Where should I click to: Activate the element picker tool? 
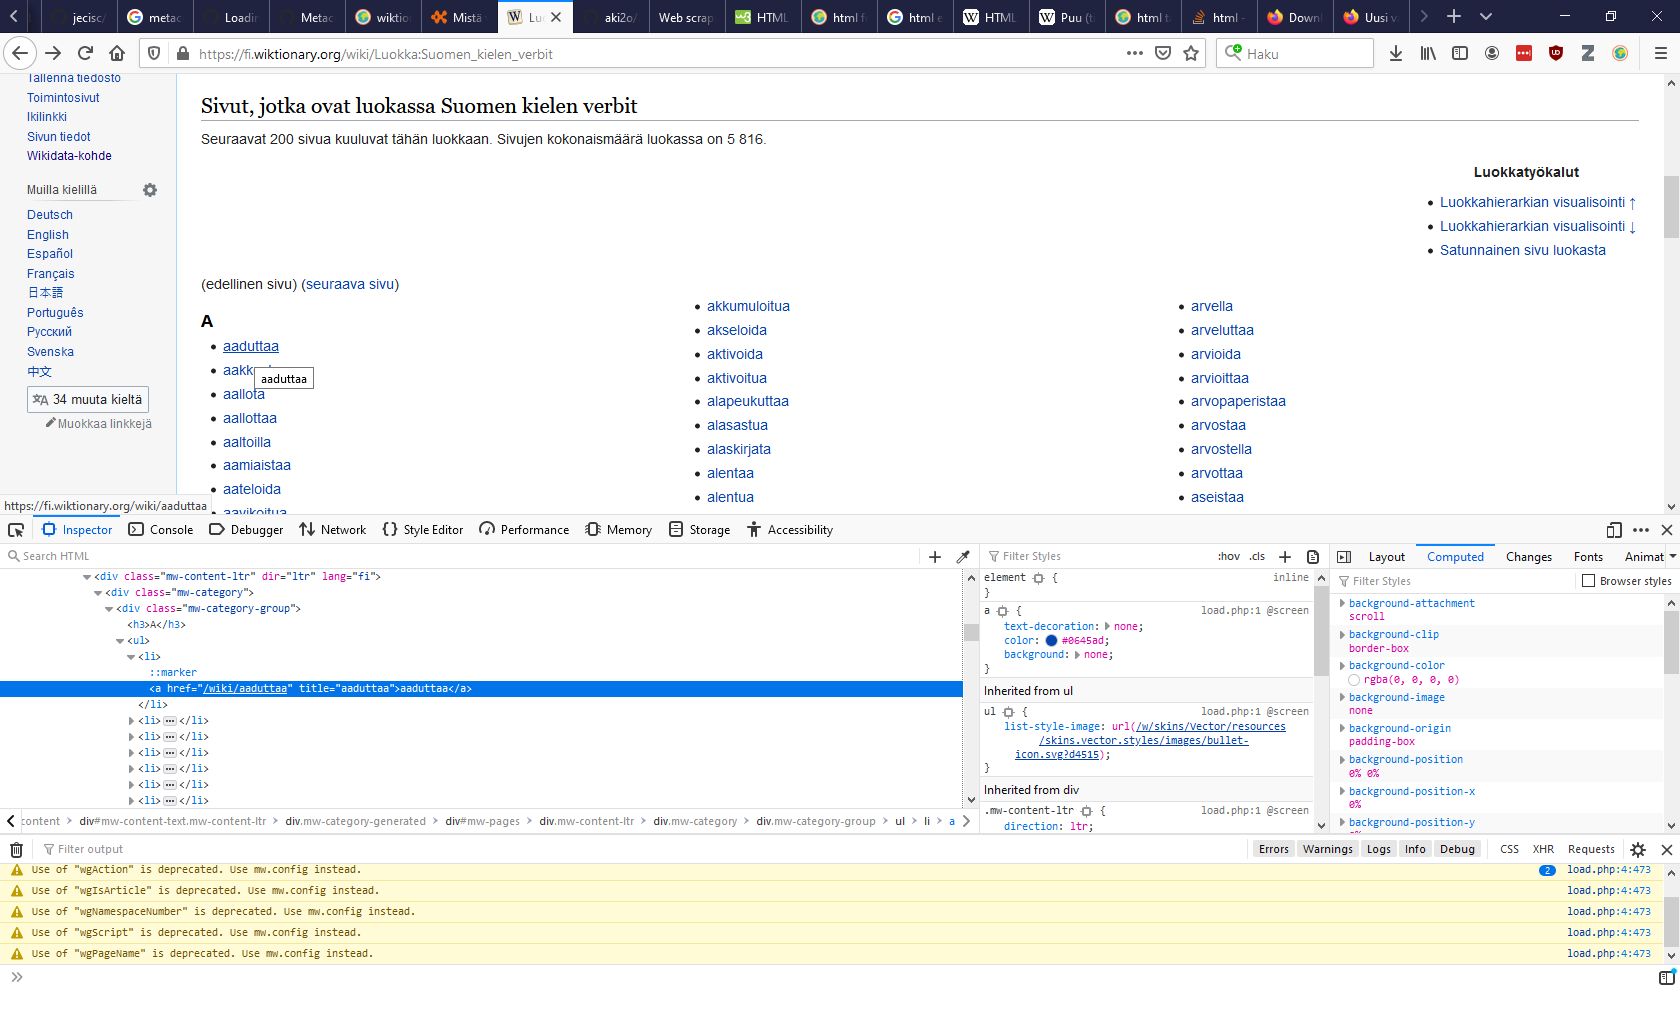click(16, 530)
